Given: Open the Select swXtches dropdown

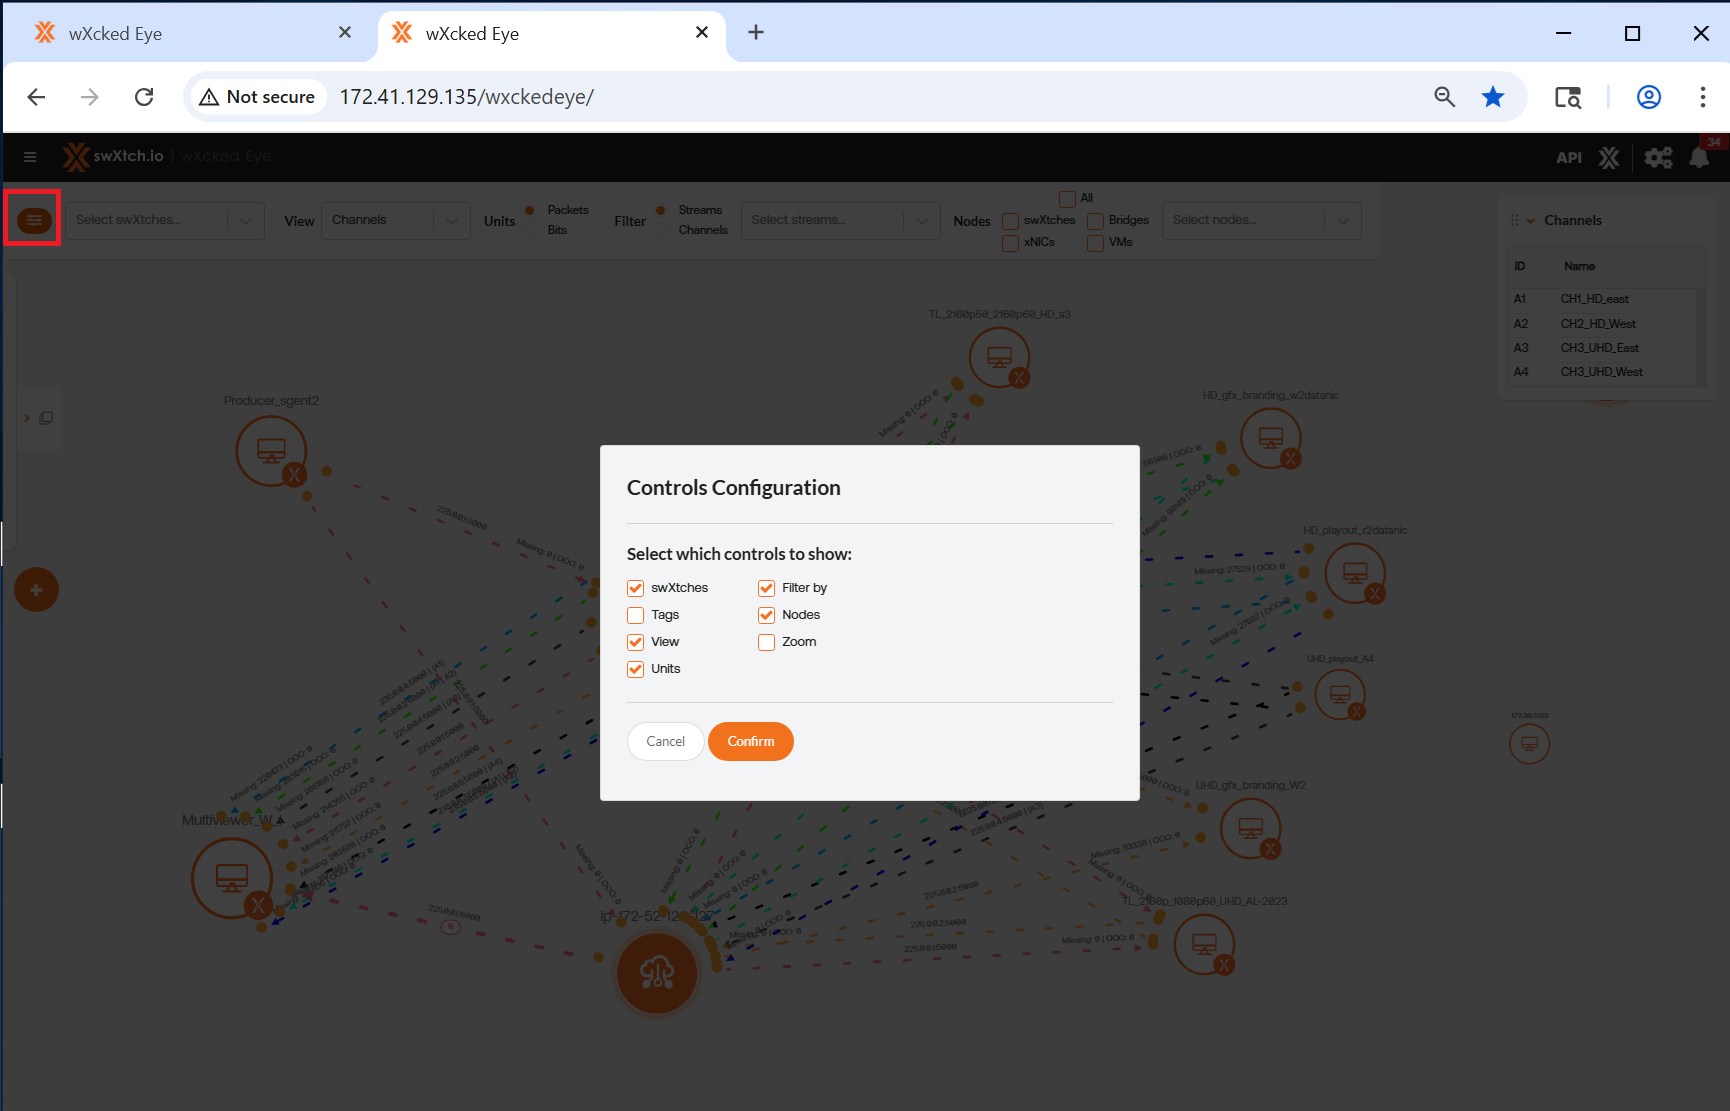Looking at the screenshot, I should coord(165,221).
